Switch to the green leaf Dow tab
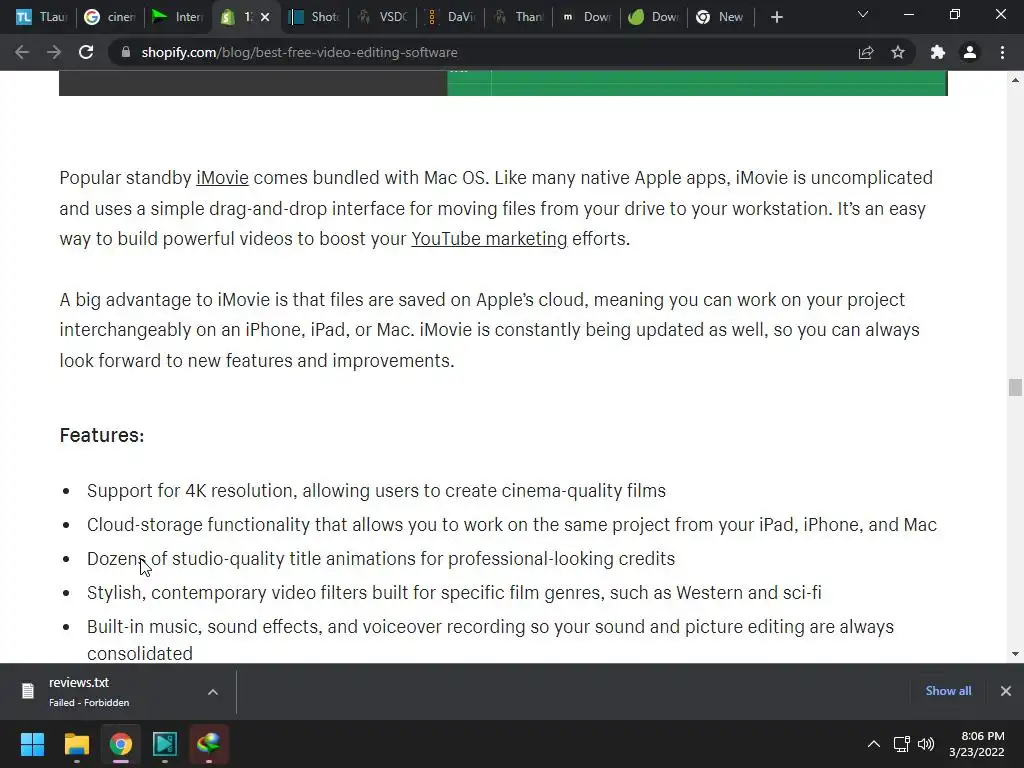 [x=654, y=17]
